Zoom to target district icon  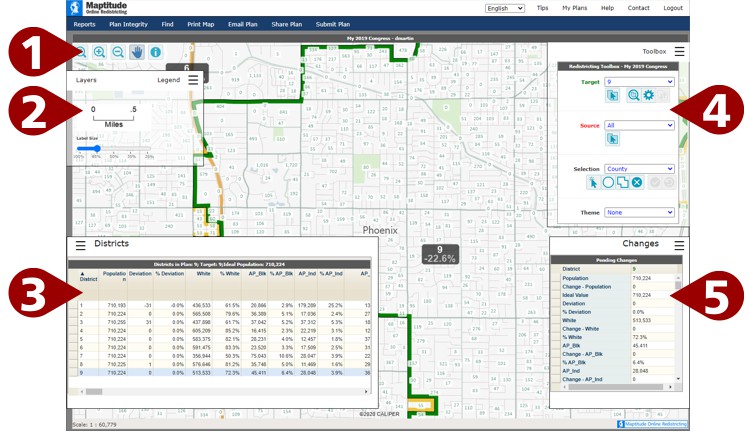(633, 95)
